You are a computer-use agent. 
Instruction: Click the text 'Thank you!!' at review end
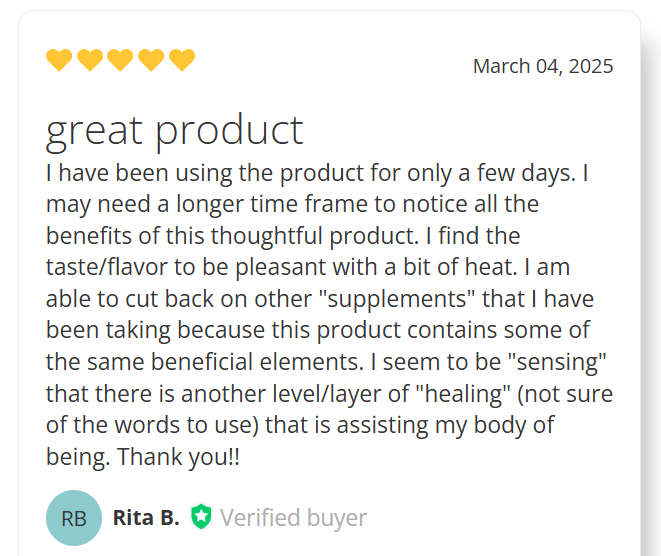tap(178, 457)
